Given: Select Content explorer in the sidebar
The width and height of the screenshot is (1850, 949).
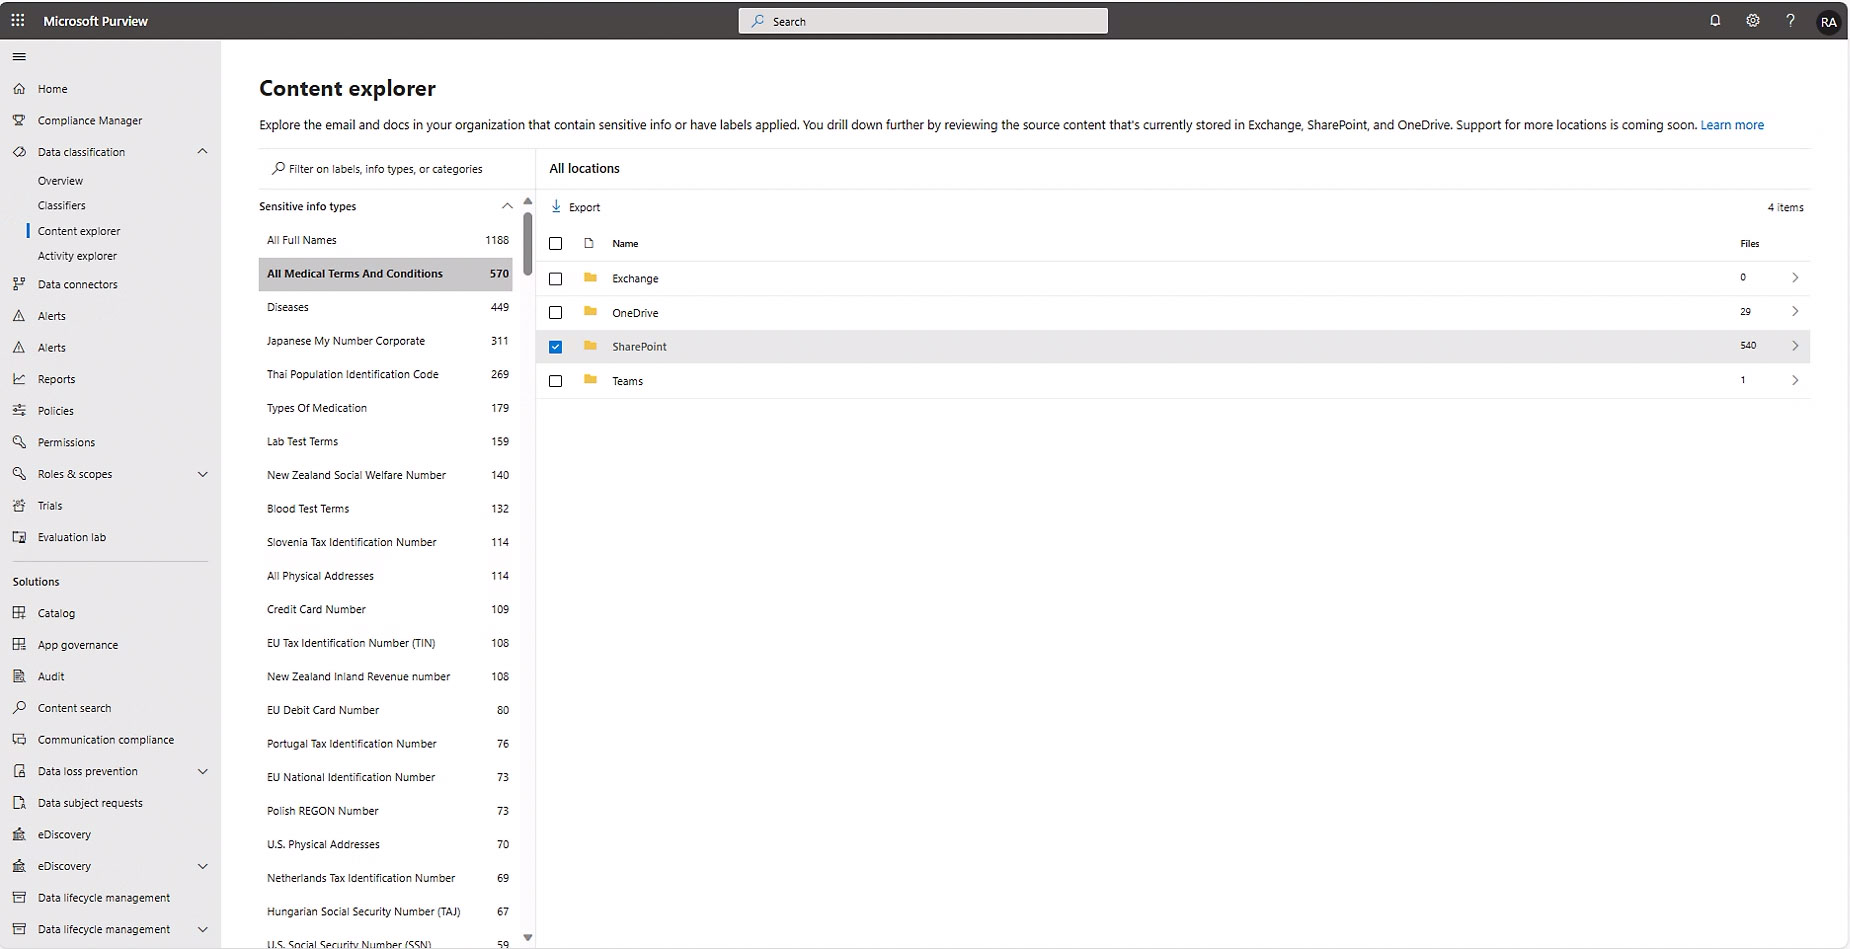Looking at the screenshot, I should tap(79, 231).
